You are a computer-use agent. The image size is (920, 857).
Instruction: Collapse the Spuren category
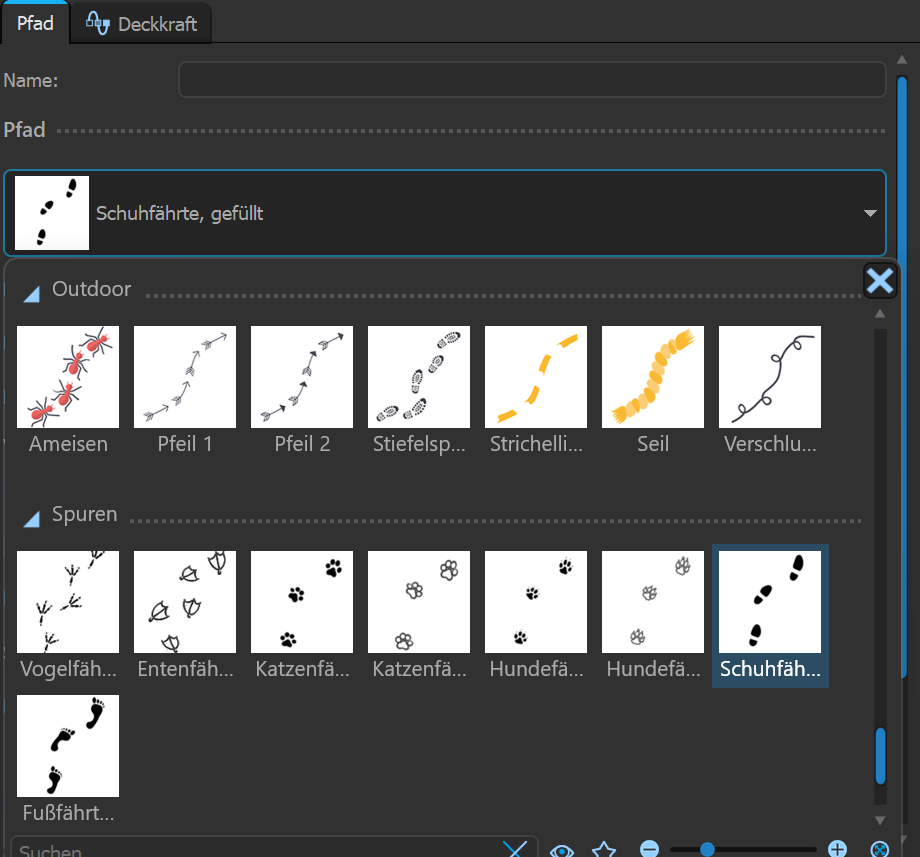point(32,517)
